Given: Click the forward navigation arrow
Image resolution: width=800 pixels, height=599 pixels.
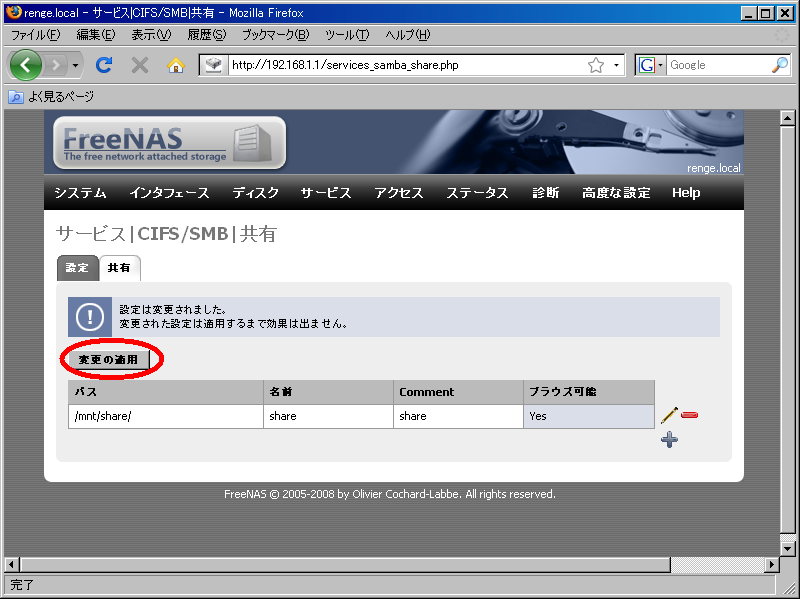Looking at the screenshot, I should tap(56, 65).
